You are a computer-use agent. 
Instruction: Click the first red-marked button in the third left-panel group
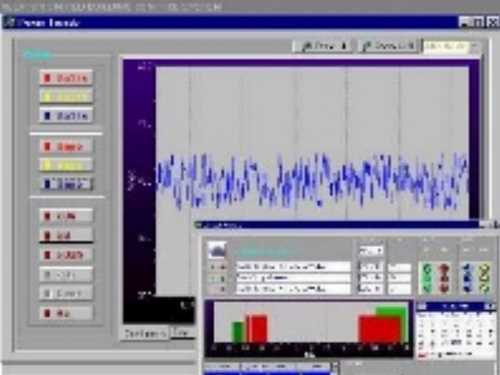tap(66, 216)
